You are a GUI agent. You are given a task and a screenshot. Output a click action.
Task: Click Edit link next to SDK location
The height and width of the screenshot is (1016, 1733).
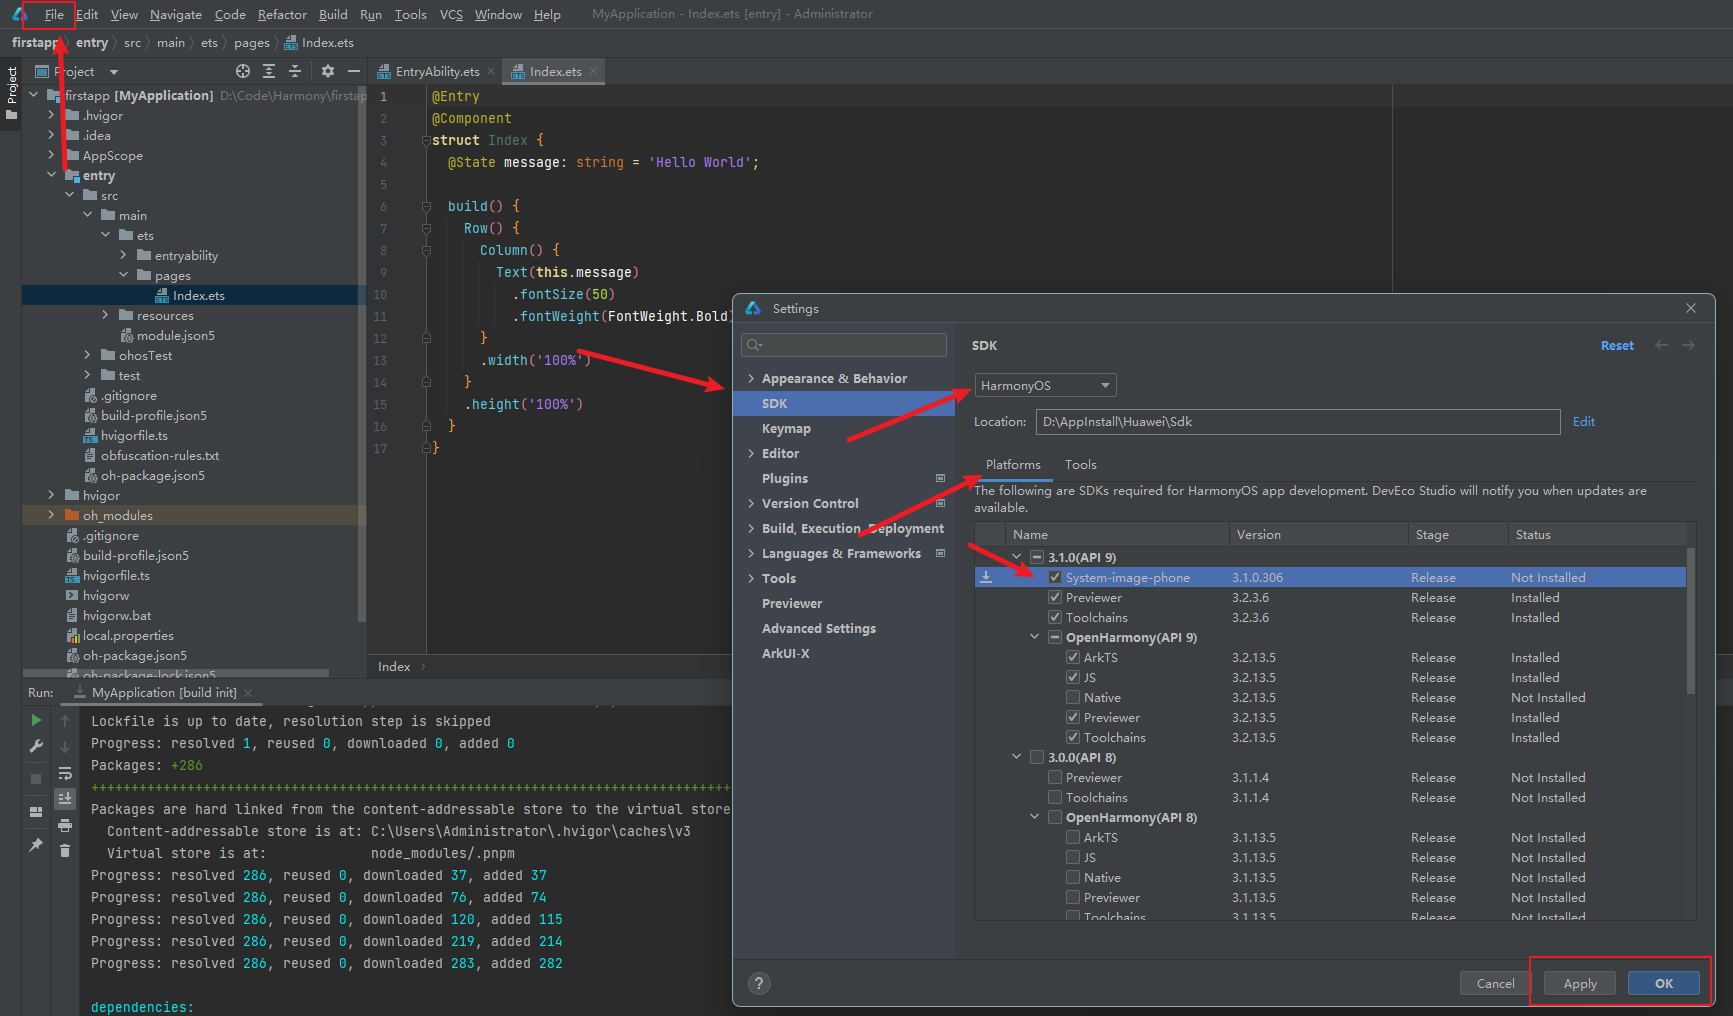pyautogui.click(x=1584, y=421)
